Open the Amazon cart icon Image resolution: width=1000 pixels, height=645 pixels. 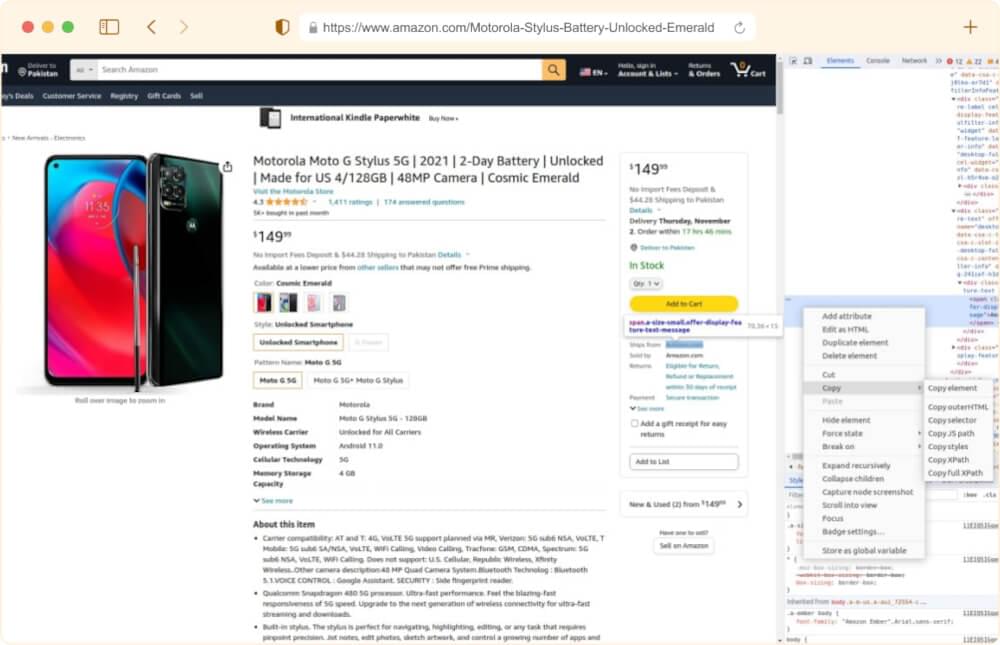[x=741, y=69]
